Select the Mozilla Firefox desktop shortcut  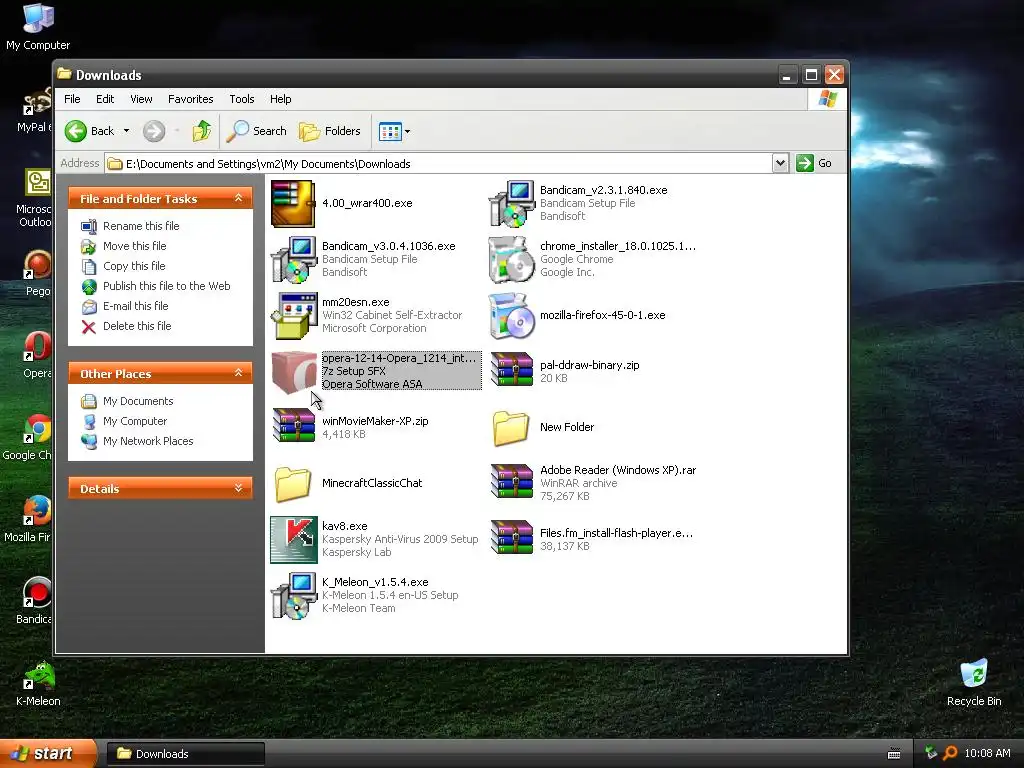pyautogui.click(x=27, y=520)
